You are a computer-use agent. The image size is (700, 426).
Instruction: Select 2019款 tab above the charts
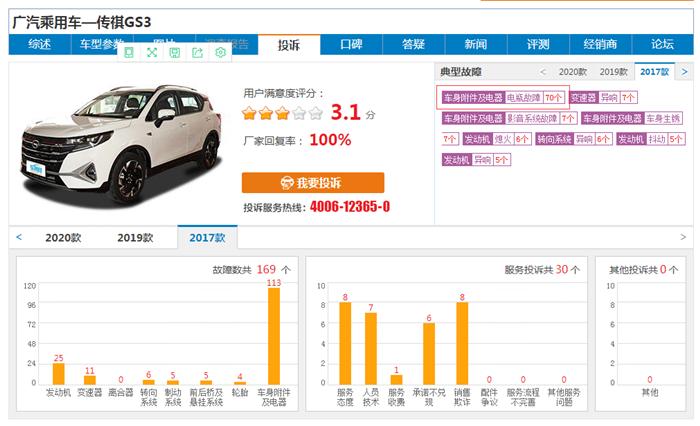pyautogui.click(x=135, y=238)
